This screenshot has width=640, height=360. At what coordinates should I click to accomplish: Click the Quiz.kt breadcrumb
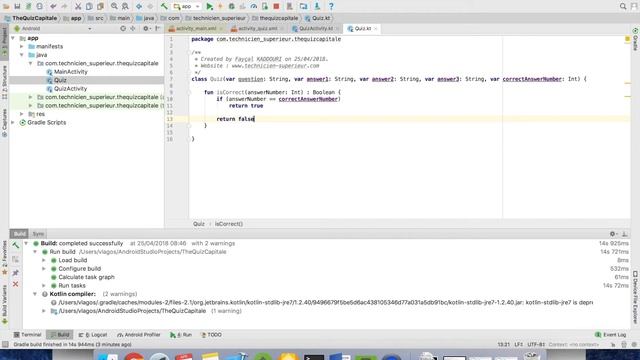(317, 18)
